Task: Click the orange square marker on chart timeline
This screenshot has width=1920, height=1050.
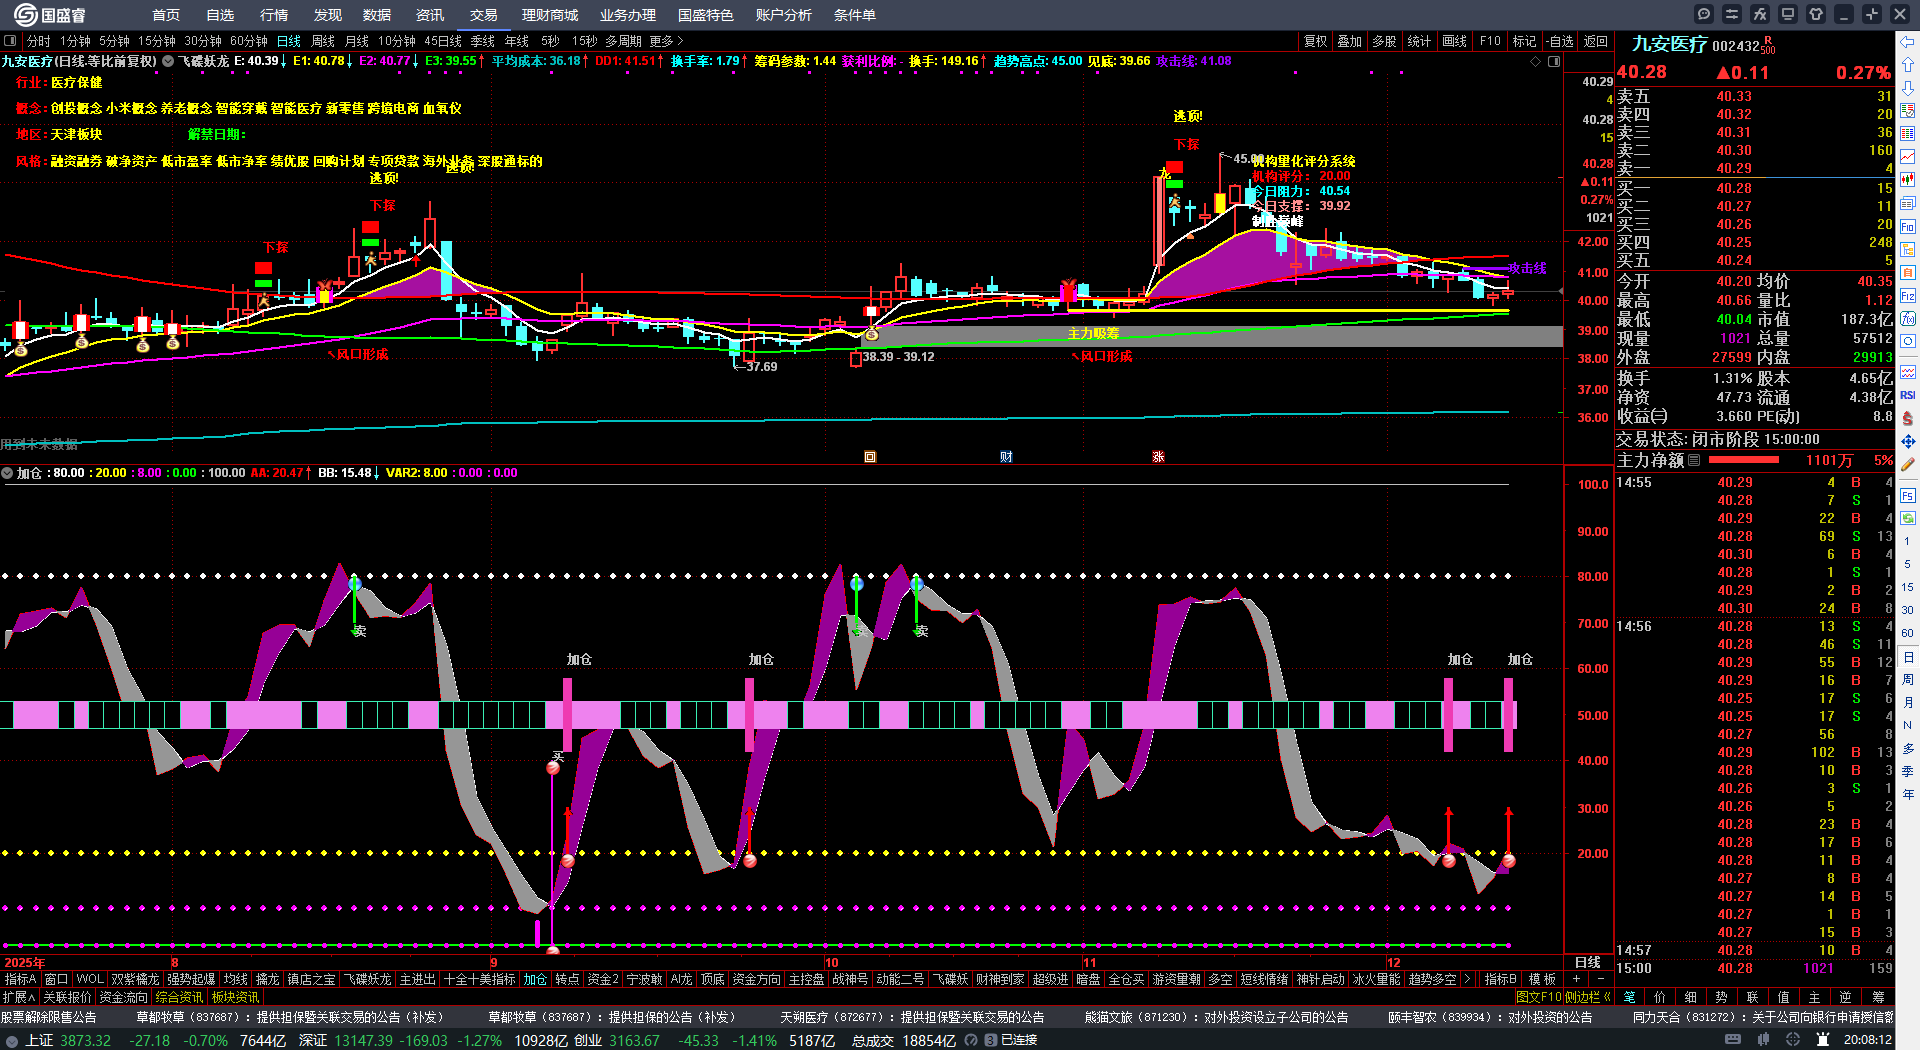Action: (870, 457)
